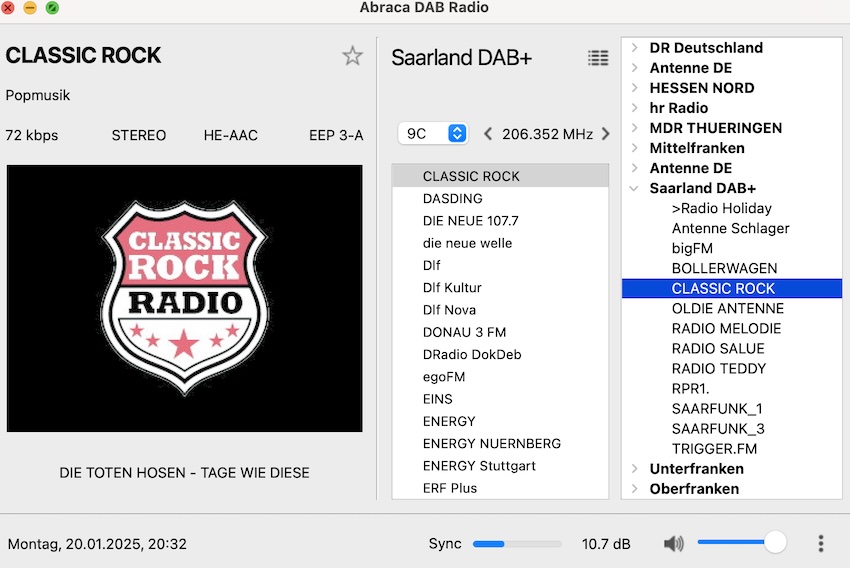Mute audio with the speaker icon

pyautogui.click(x=673, y=543)
